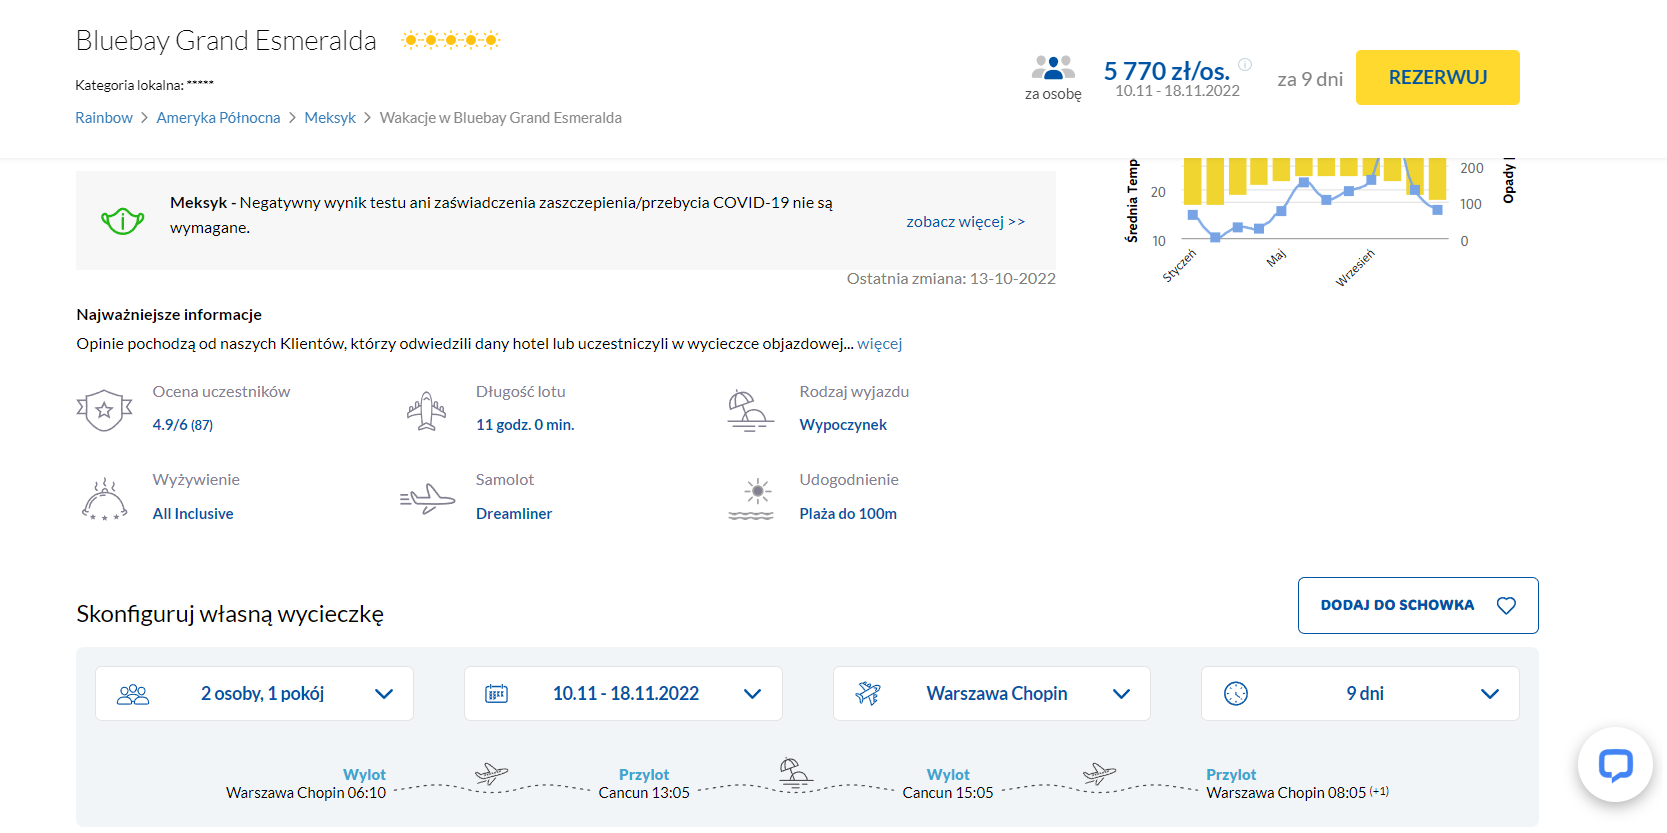The image size is (1667, 833).
Task: Open the 9 dni duration dropdown
Action: 1360,693
